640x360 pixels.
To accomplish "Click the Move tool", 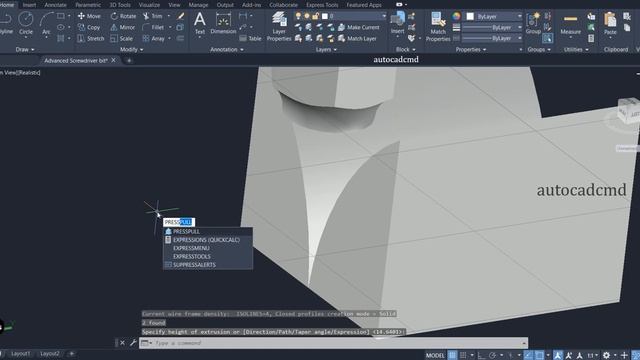I will [x=89, y=16].
